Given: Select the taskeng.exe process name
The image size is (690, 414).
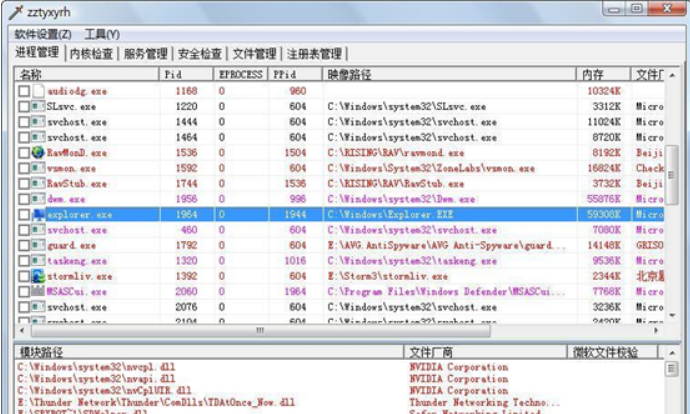Looking at the screenshot, I should tap(77, 261).
